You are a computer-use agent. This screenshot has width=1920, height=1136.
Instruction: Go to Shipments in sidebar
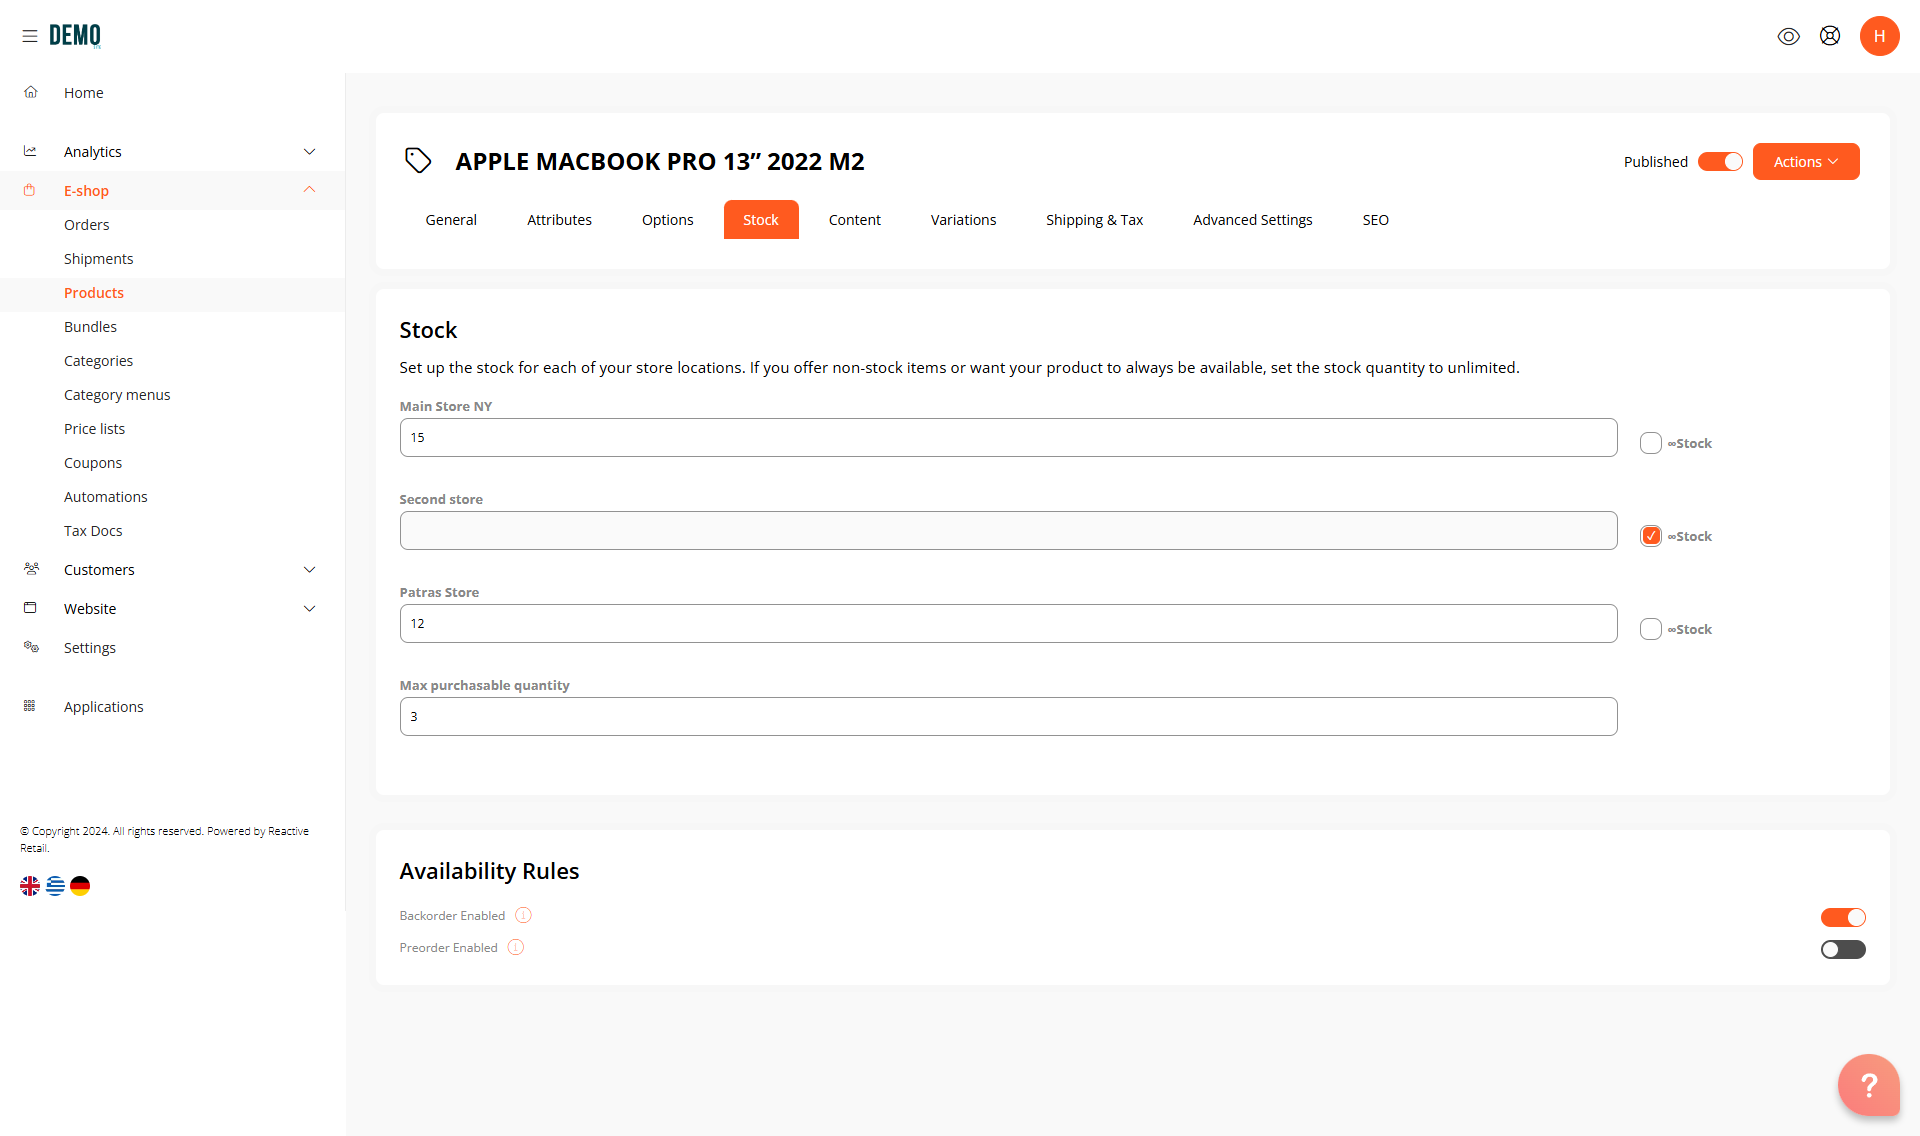[99, 259]
